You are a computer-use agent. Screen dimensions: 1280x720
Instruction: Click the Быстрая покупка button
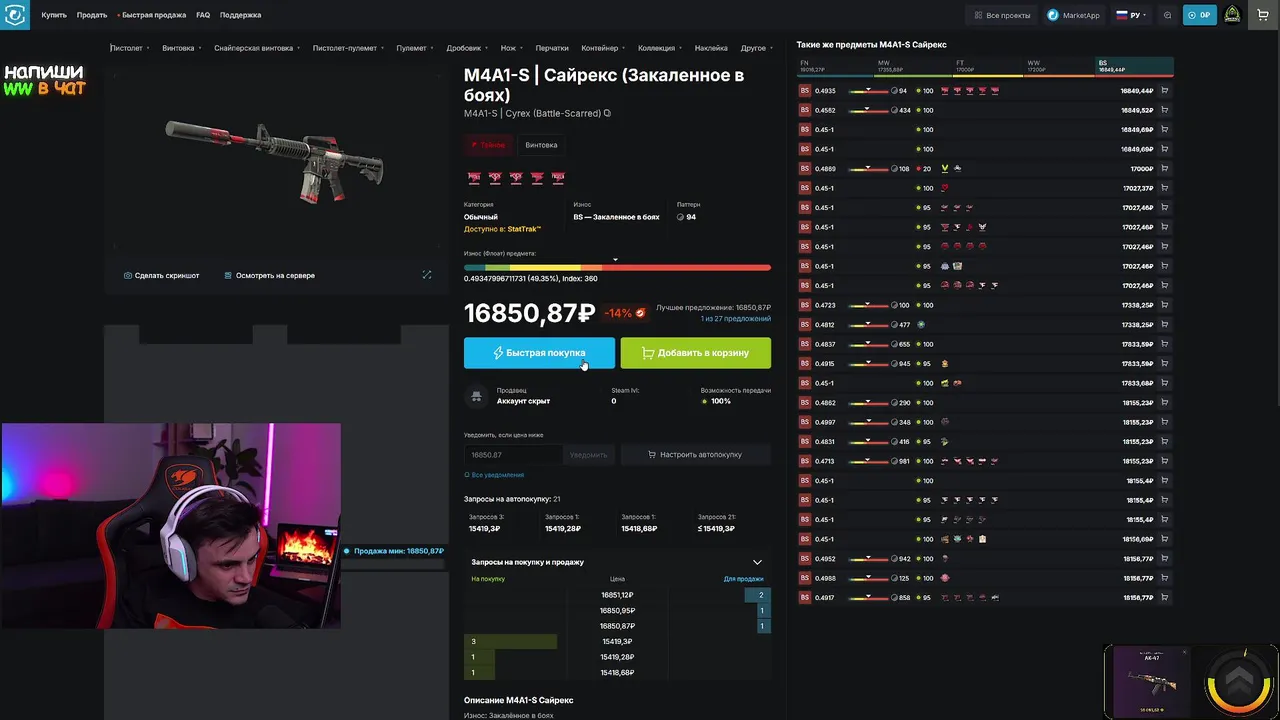(x=539, y=353)
